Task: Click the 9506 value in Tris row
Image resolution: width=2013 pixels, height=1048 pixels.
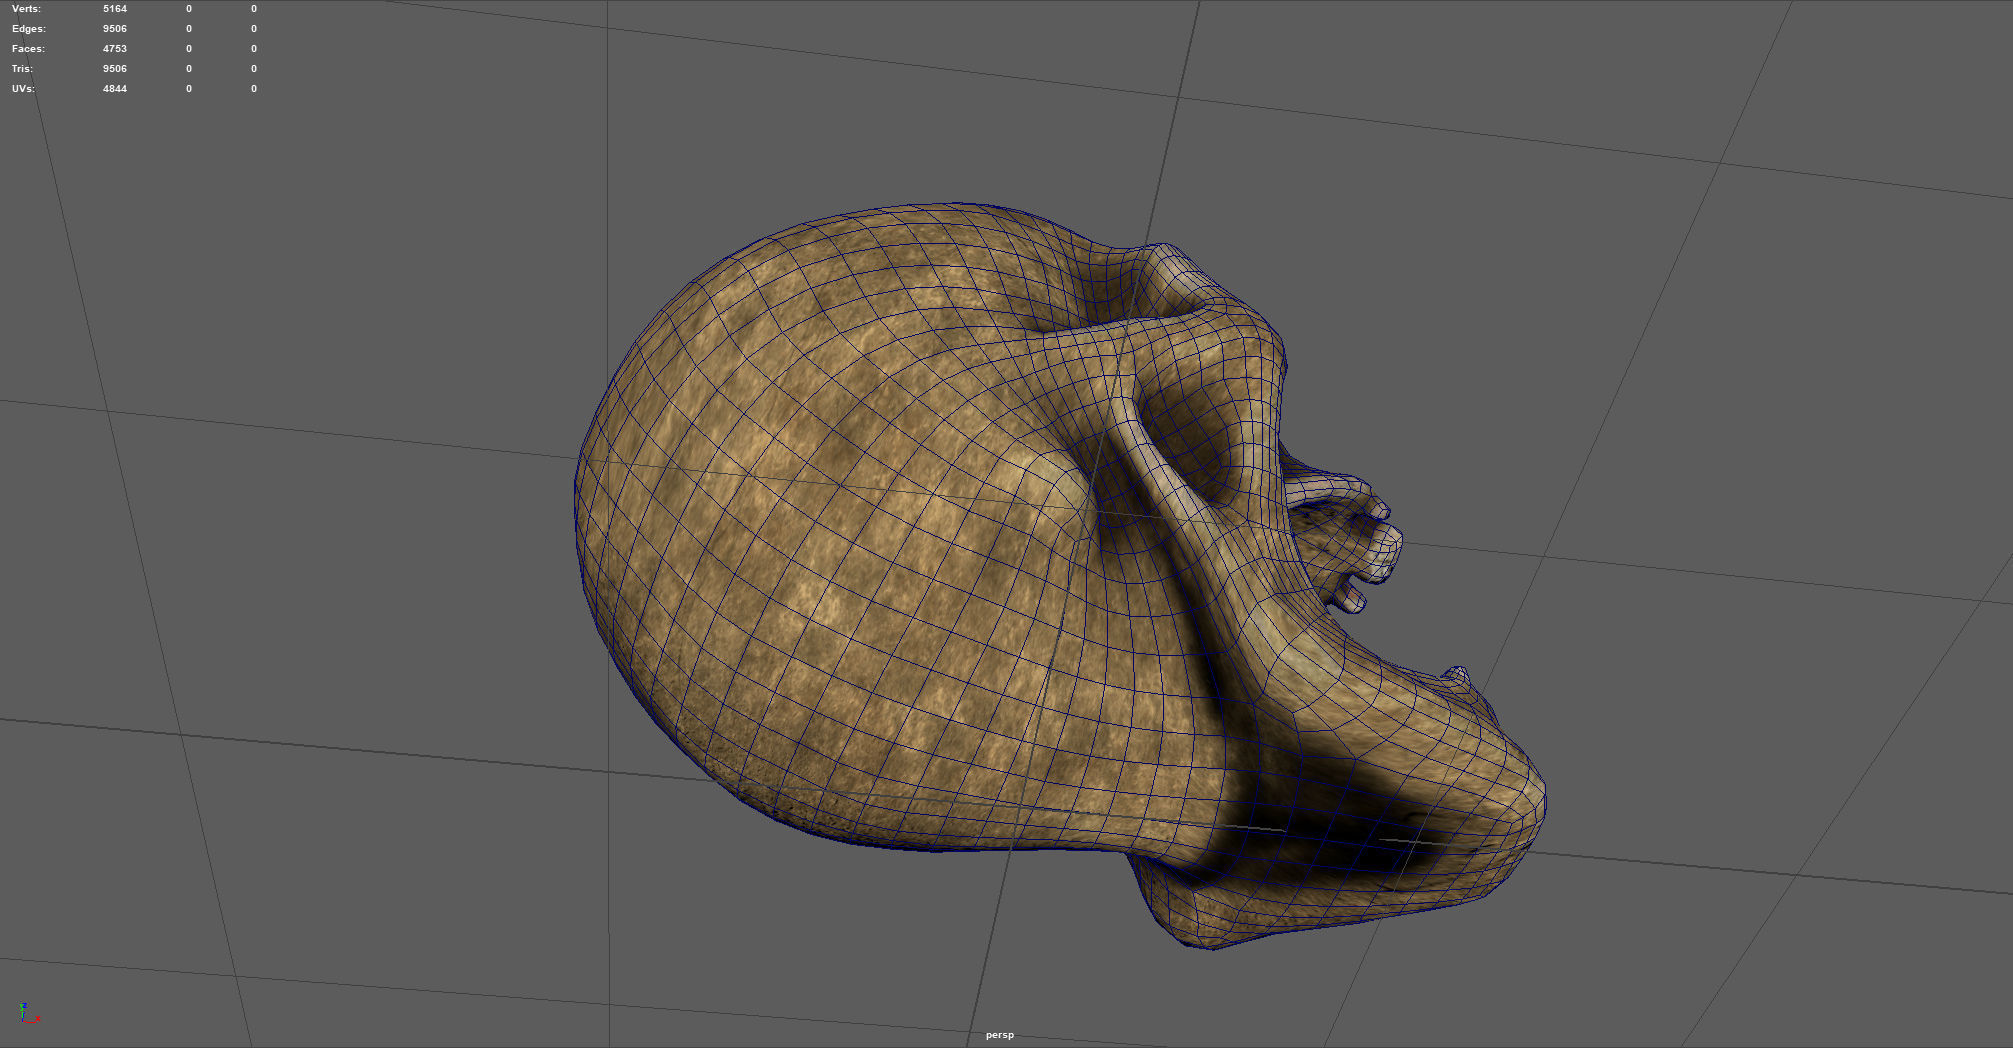Action: point(115,69)
